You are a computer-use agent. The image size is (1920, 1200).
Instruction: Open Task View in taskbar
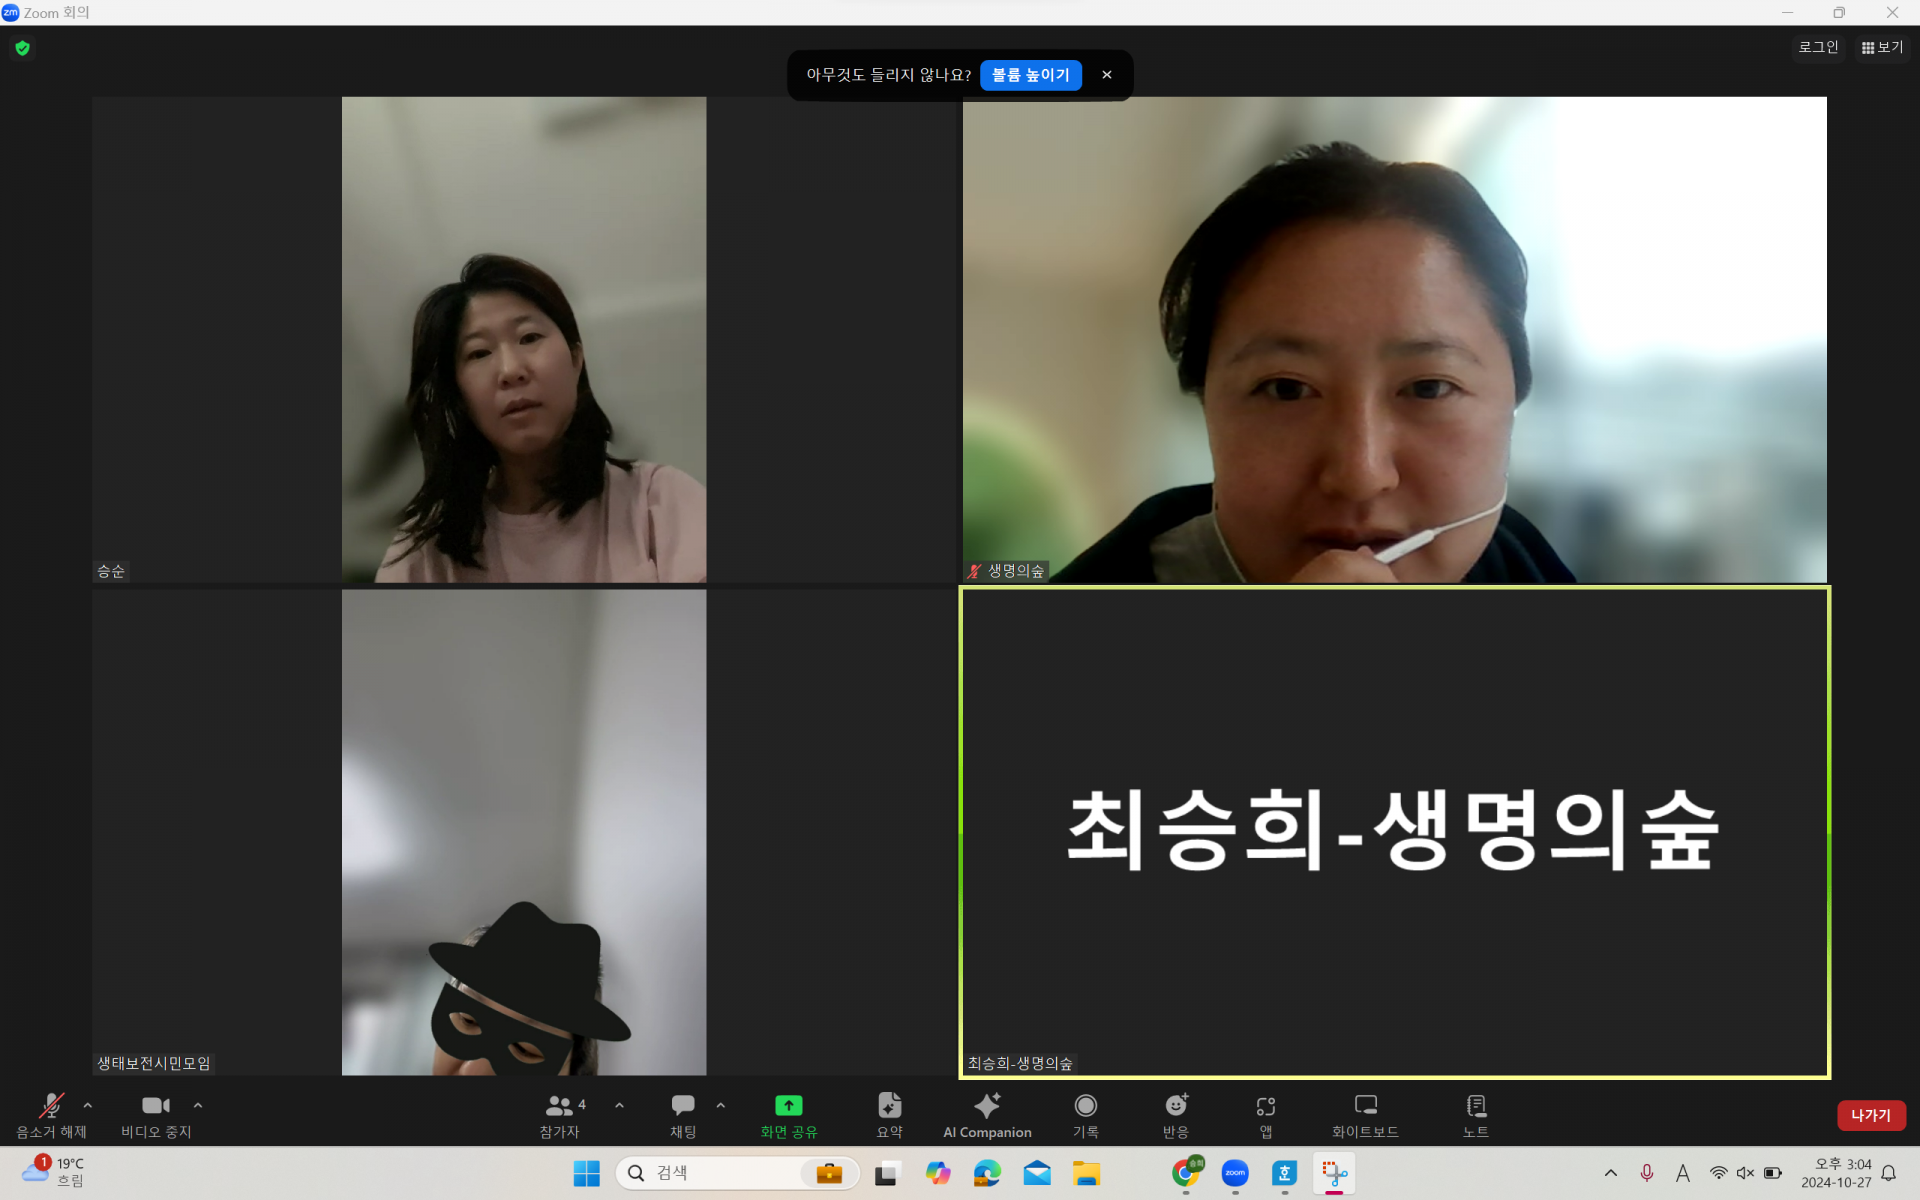coord(887,1173)
